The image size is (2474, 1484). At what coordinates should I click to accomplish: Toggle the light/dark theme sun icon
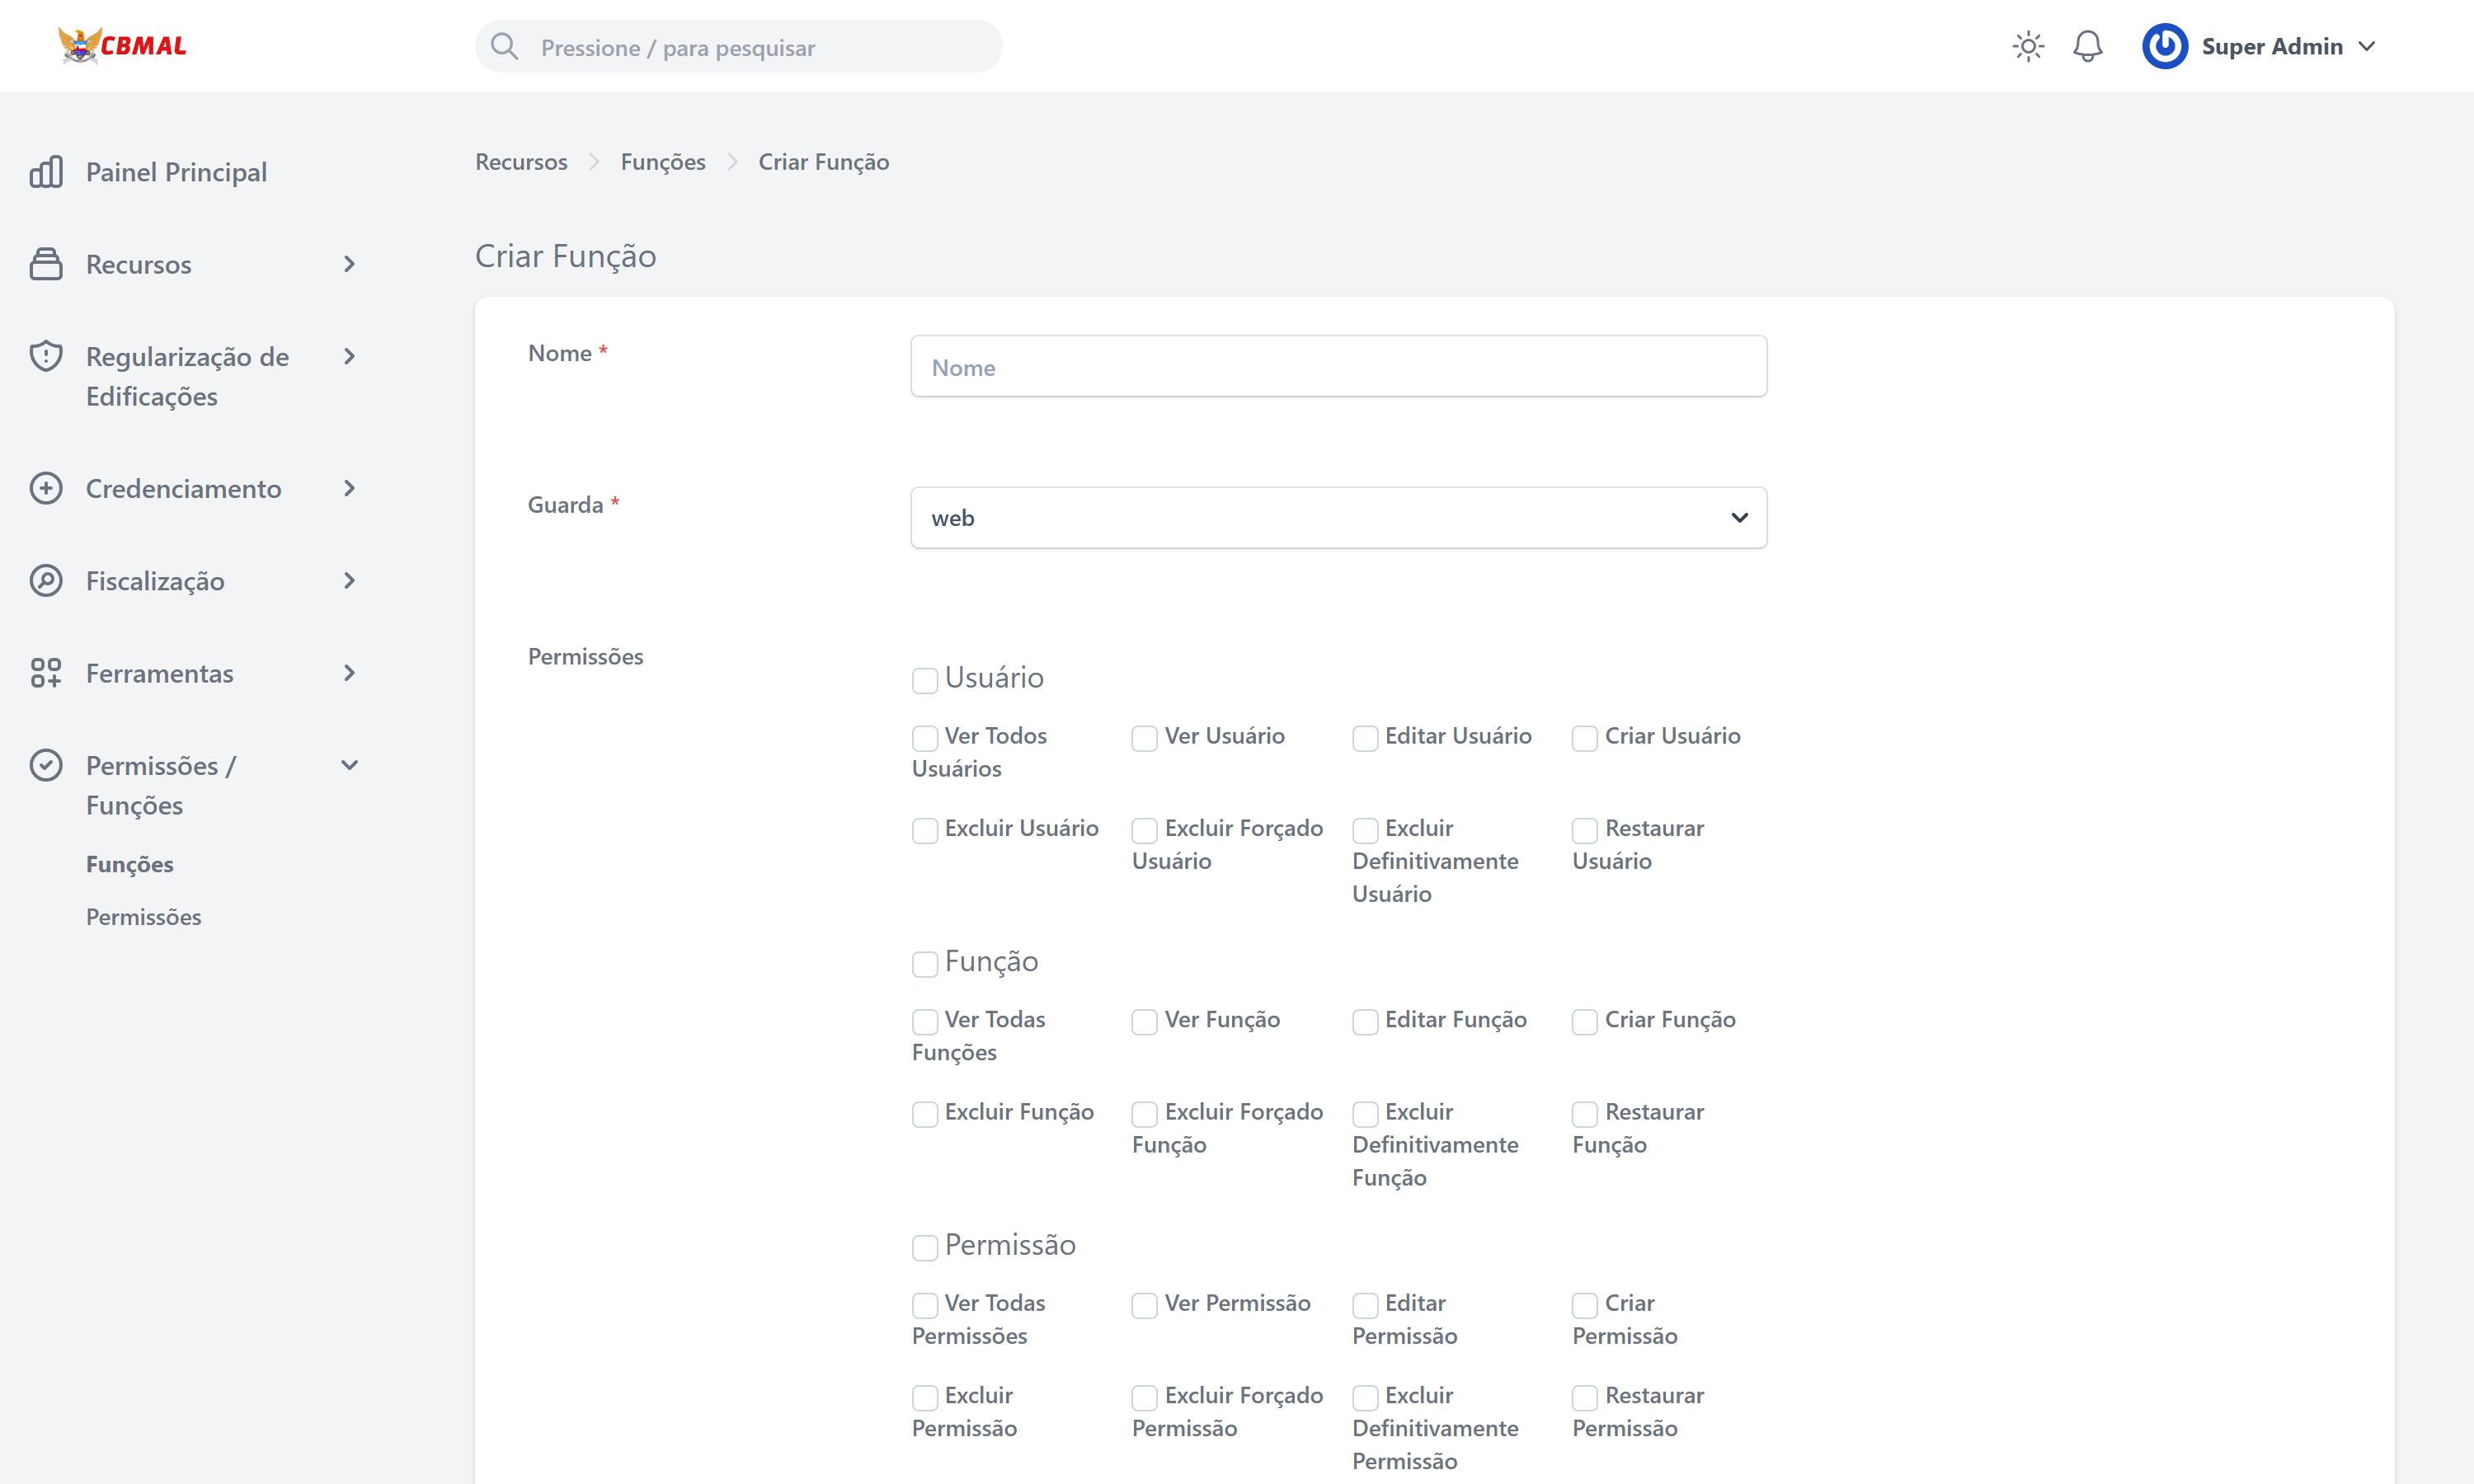(2027, 46)
